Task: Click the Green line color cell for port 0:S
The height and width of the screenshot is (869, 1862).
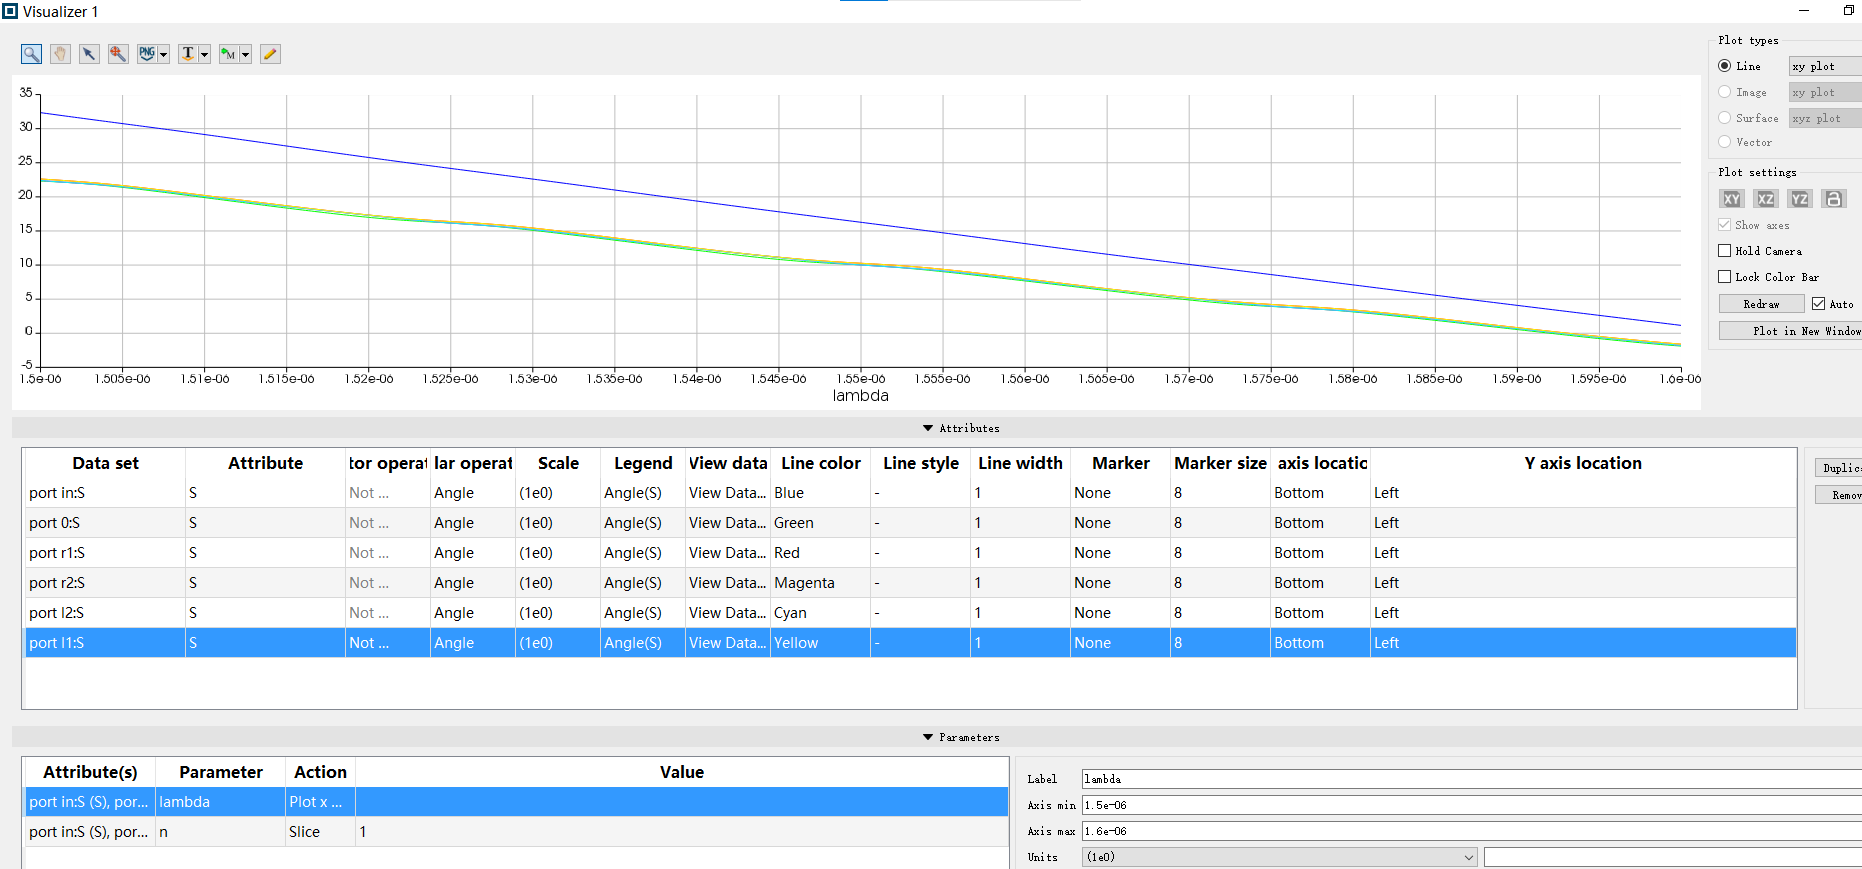Action: click(x=820, y=523)
